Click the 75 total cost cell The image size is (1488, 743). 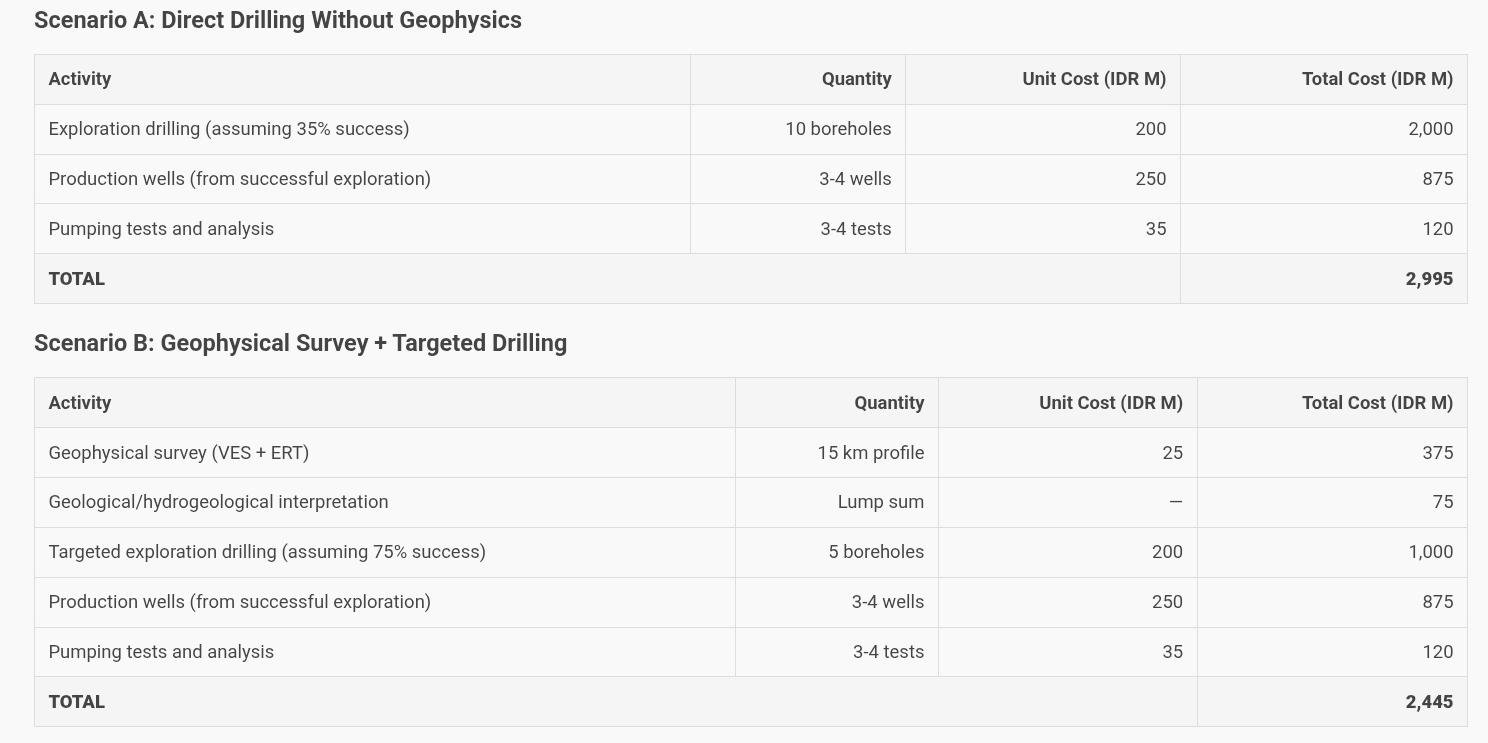pos(1442,502)
